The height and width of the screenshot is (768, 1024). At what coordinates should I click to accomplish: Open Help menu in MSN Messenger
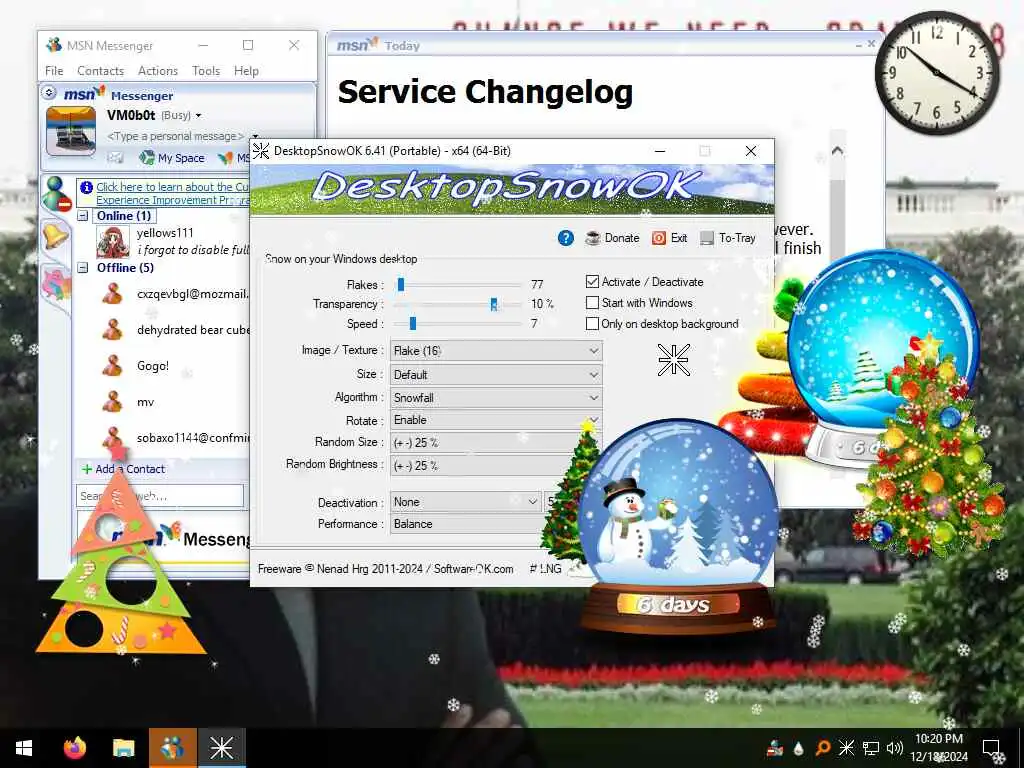pyautogui.click(x=246, y=71)
